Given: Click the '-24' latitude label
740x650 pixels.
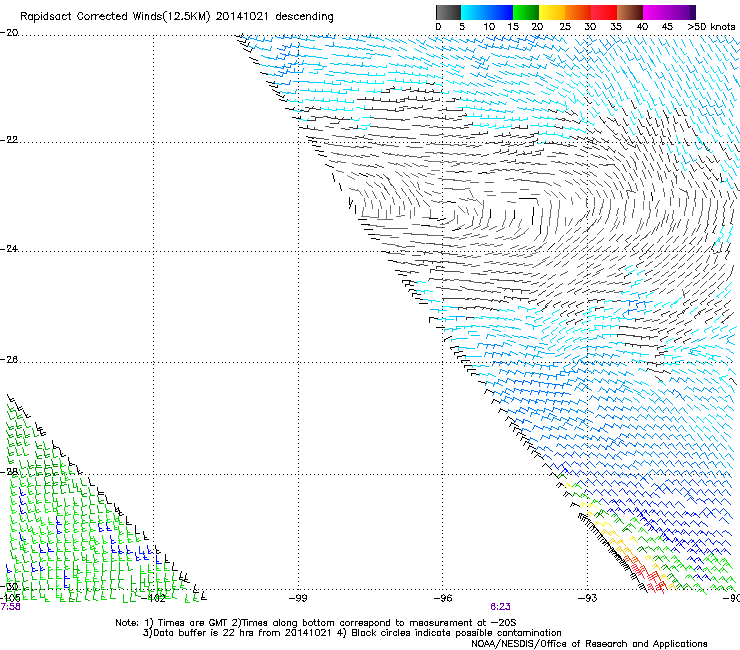Looking at the screenshot, I should click(x=9, y=249).
